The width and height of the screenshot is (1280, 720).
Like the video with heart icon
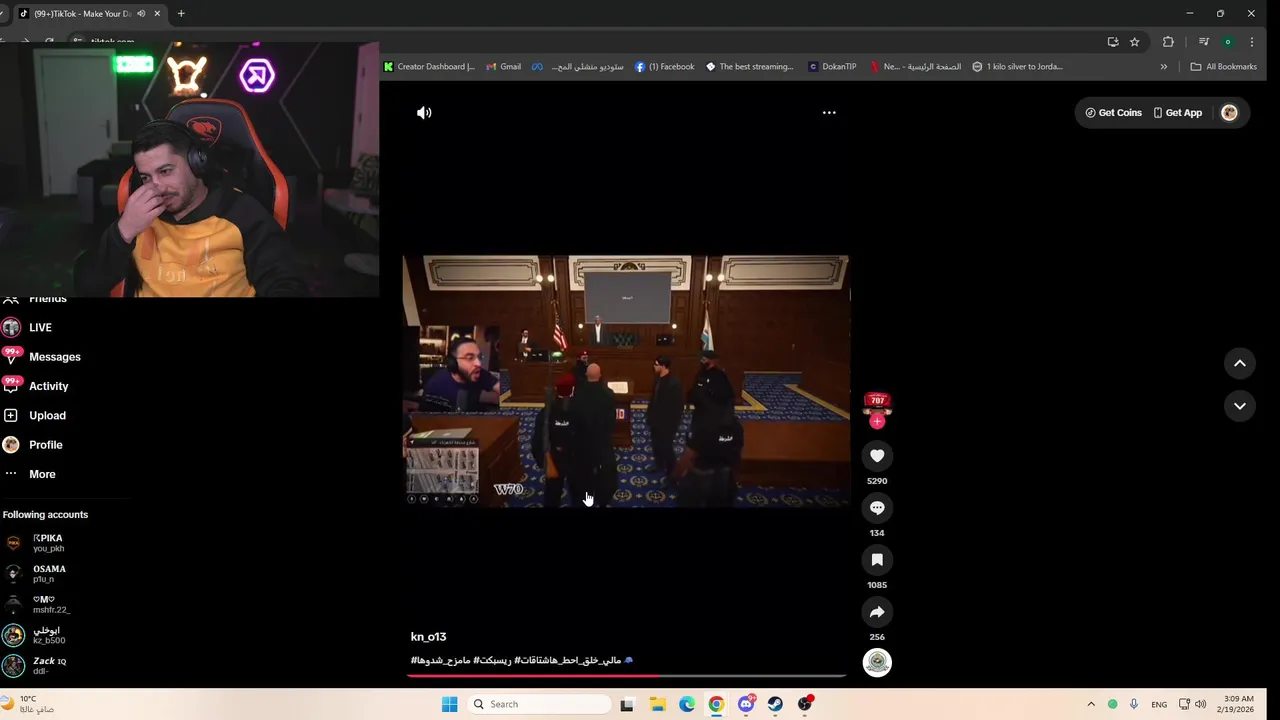point(877,456)
